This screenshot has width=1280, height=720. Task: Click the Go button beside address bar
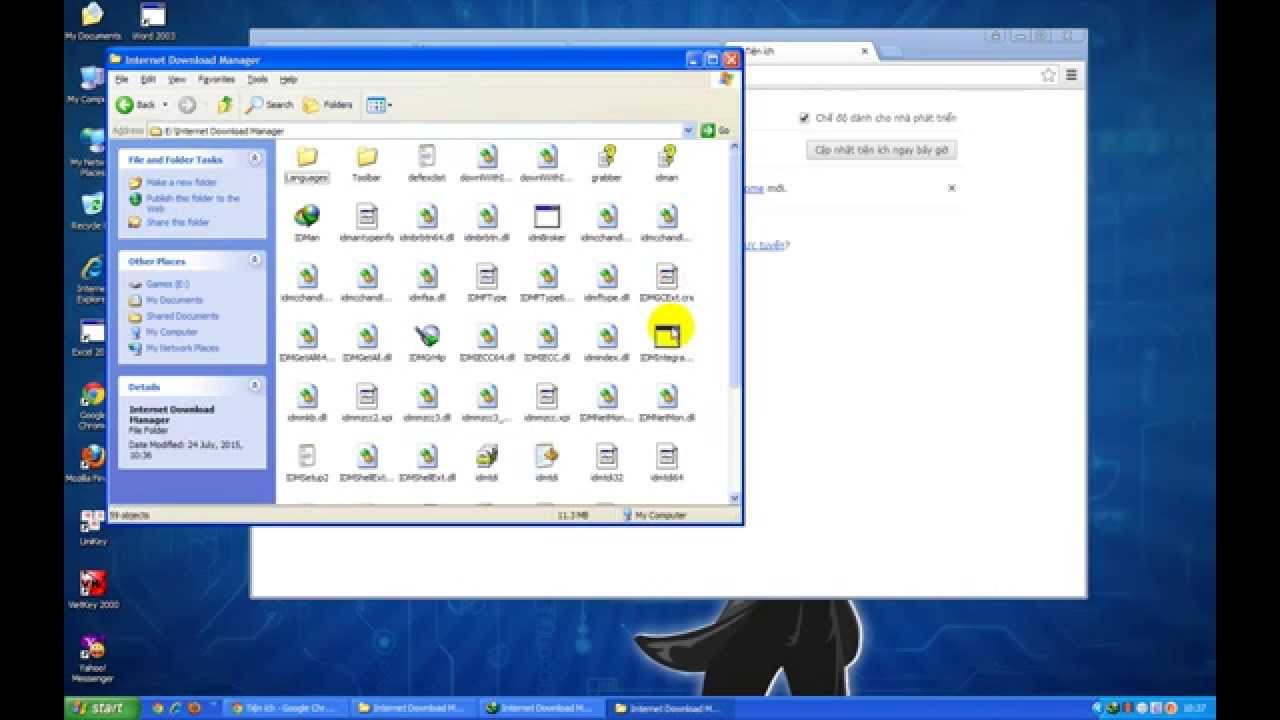(716, 130)
